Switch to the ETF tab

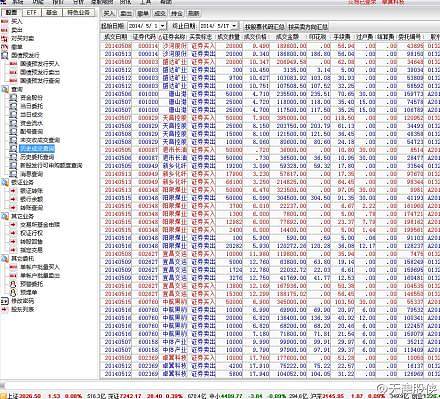[x=32, y=13]
